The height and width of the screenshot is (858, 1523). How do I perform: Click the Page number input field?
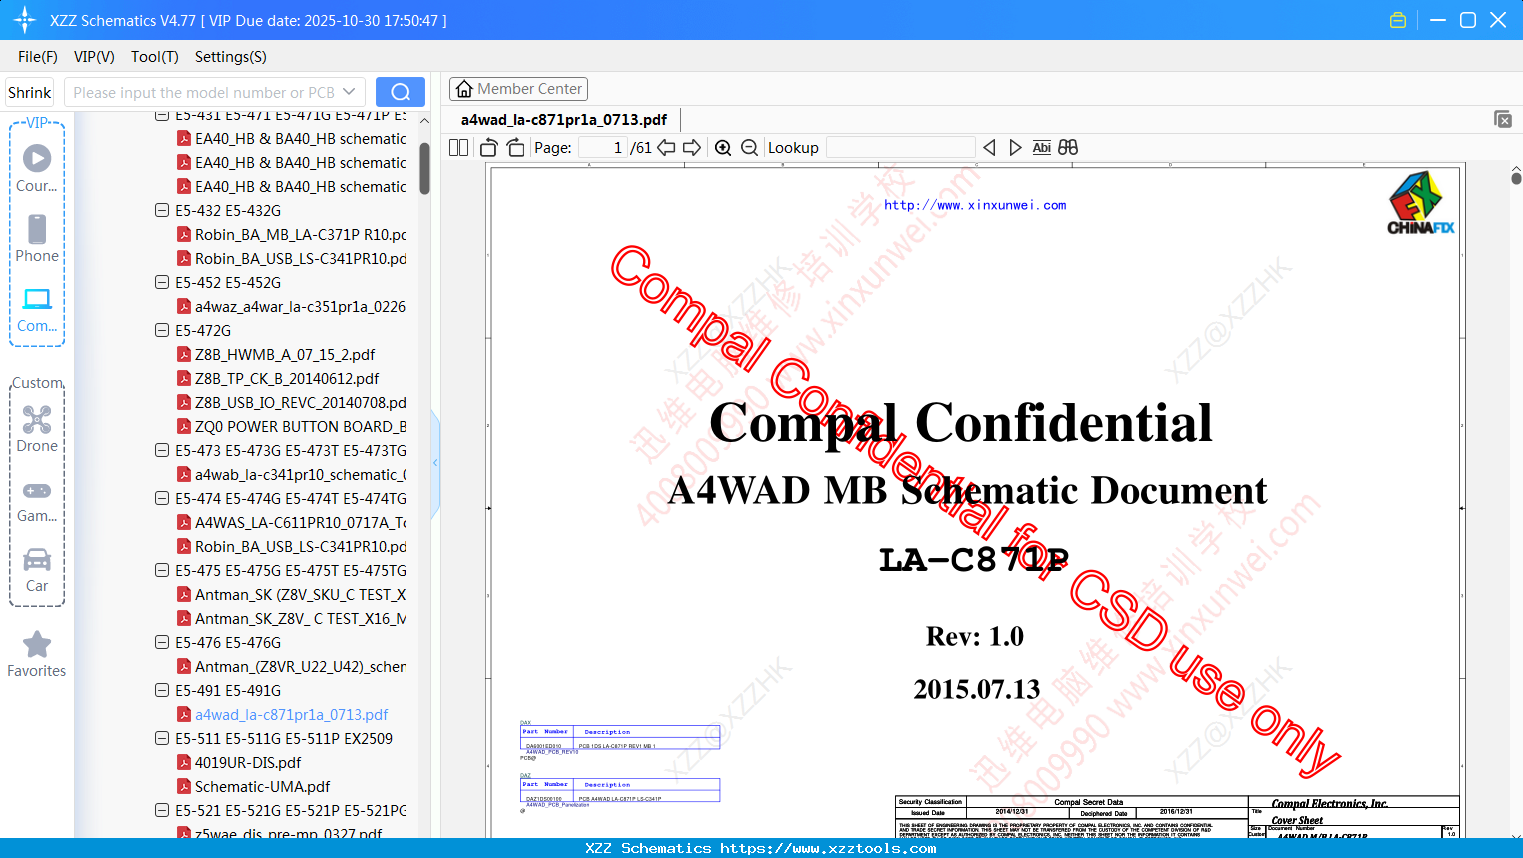602,147
